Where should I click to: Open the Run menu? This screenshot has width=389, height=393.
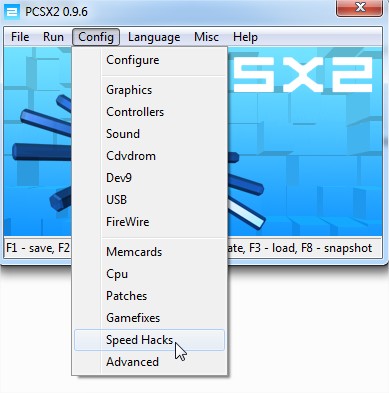coord(53,37)
